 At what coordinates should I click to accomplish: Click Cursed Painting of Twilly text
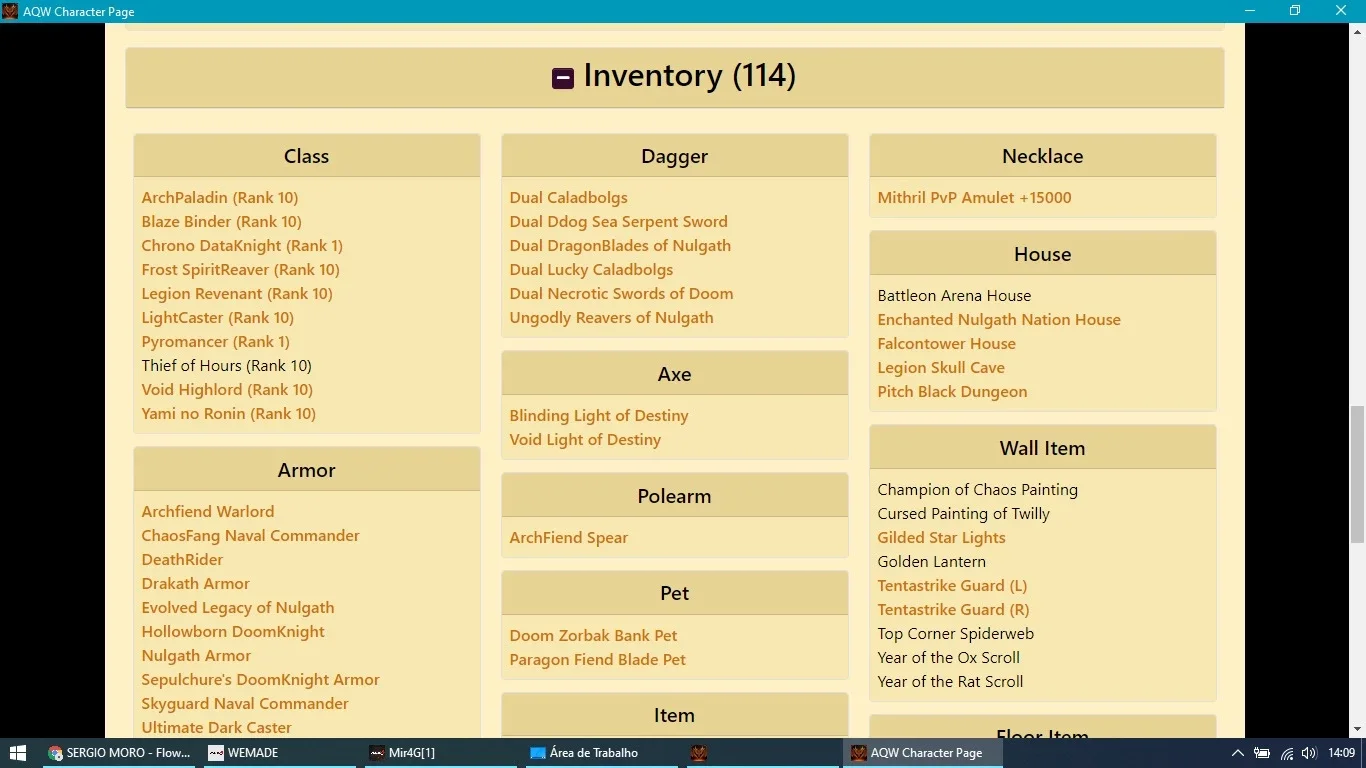[963, 514]
